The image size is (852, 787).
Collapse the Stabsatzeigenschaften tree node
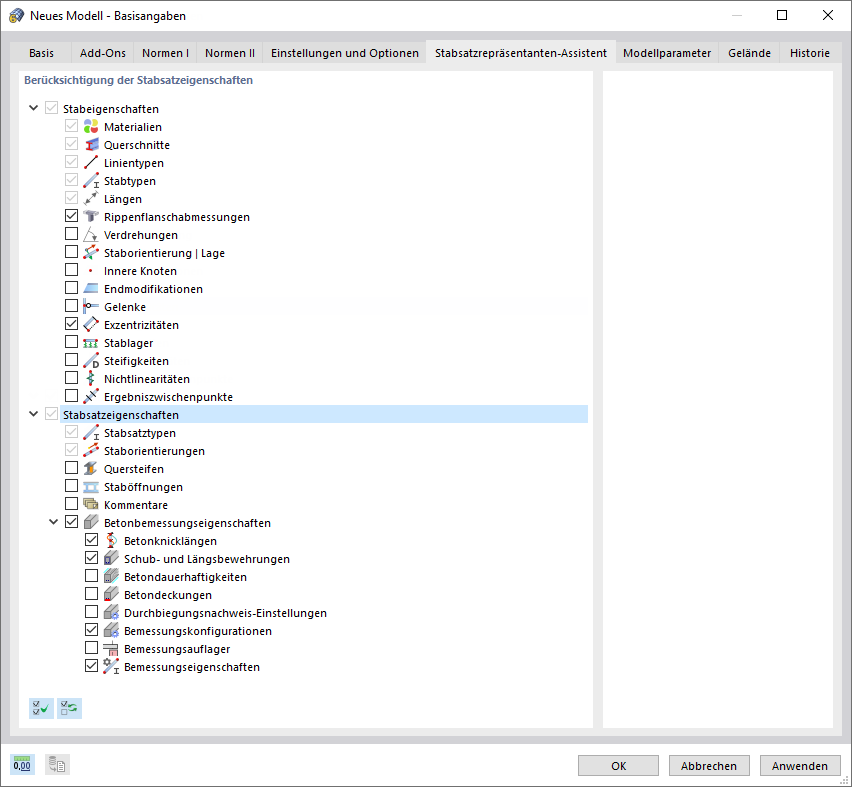point(33,414)
